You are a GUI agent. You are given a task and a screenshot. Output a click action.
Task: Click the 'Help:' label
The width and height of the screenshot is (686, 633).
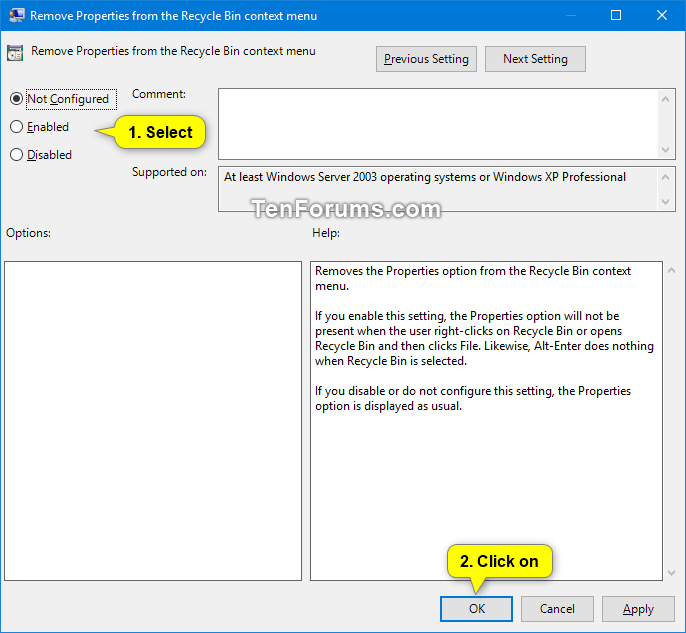326,233
